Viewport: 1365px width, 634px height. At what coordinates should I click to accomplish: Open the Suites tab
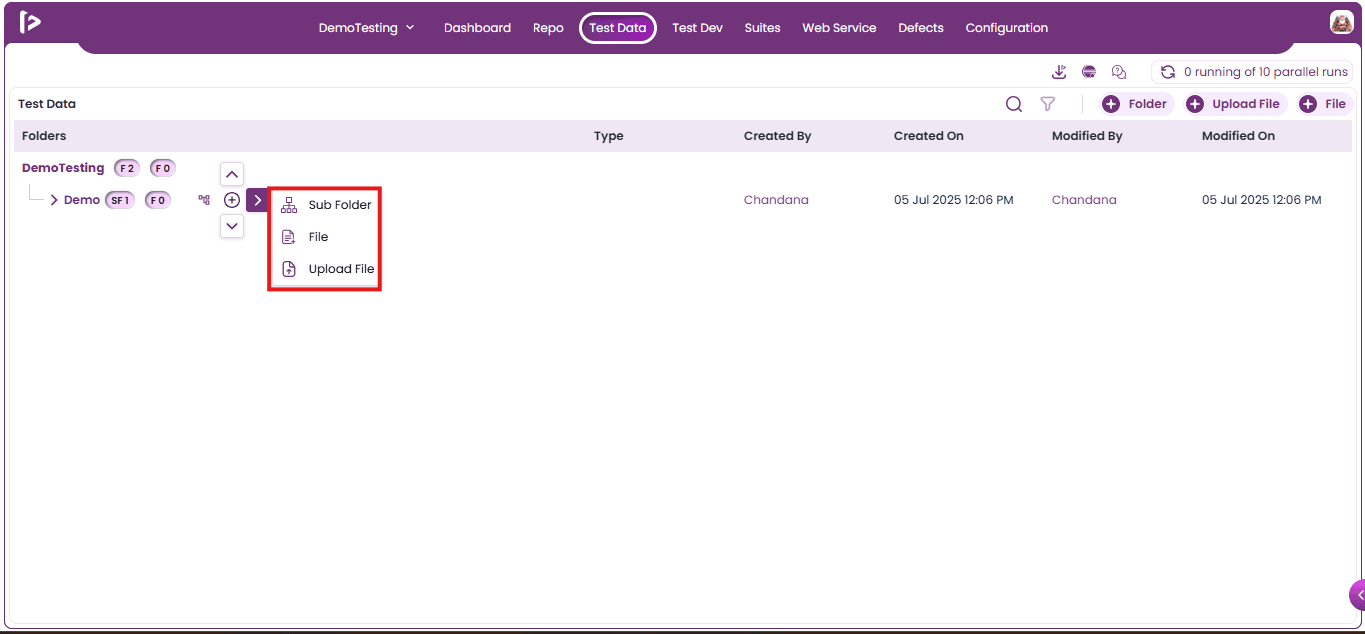tap(762, 28)
